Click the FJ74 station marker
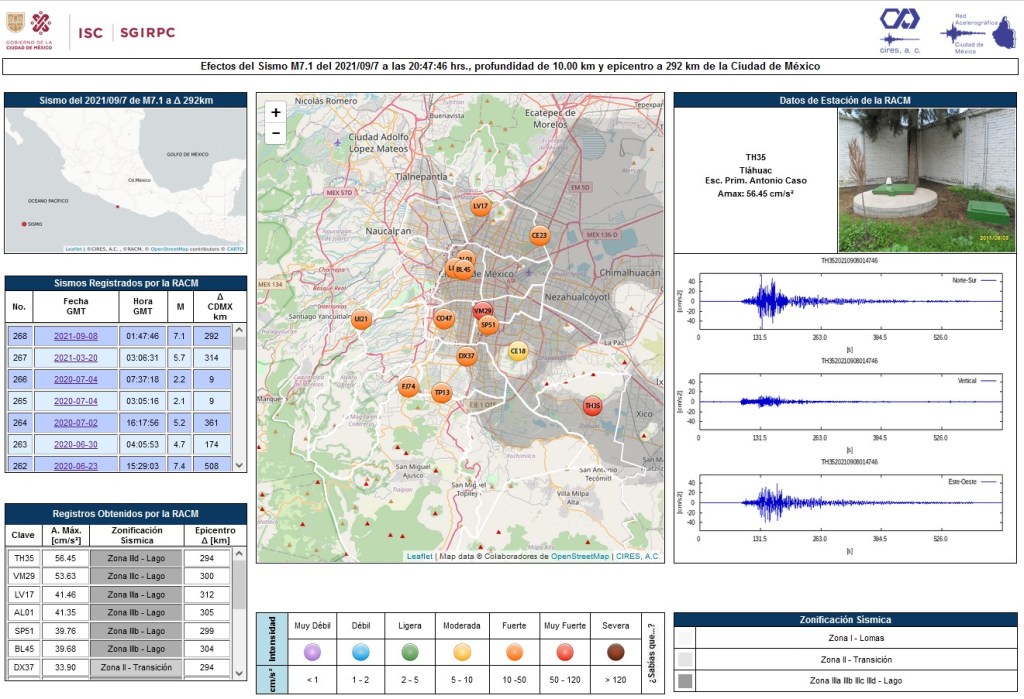 pos(408,387)
